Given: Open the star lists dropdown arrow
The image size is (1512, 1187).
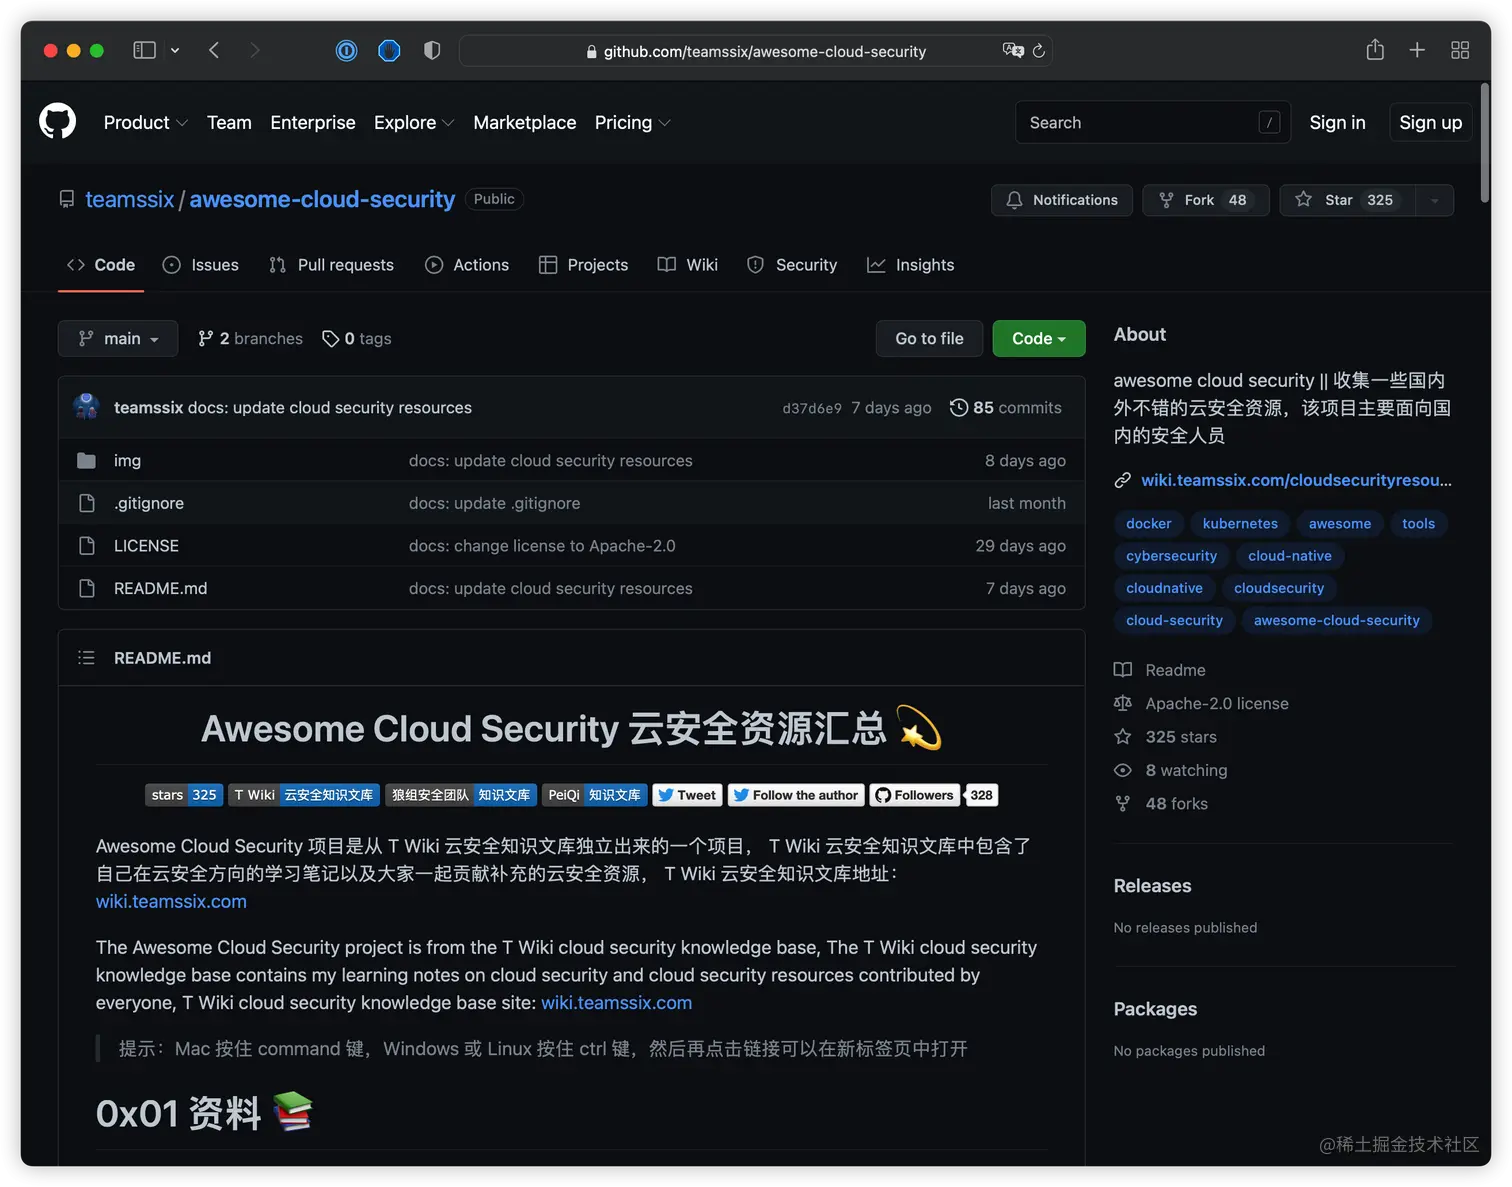Looking at the screenshot, I should click(x=1434, y=200).
